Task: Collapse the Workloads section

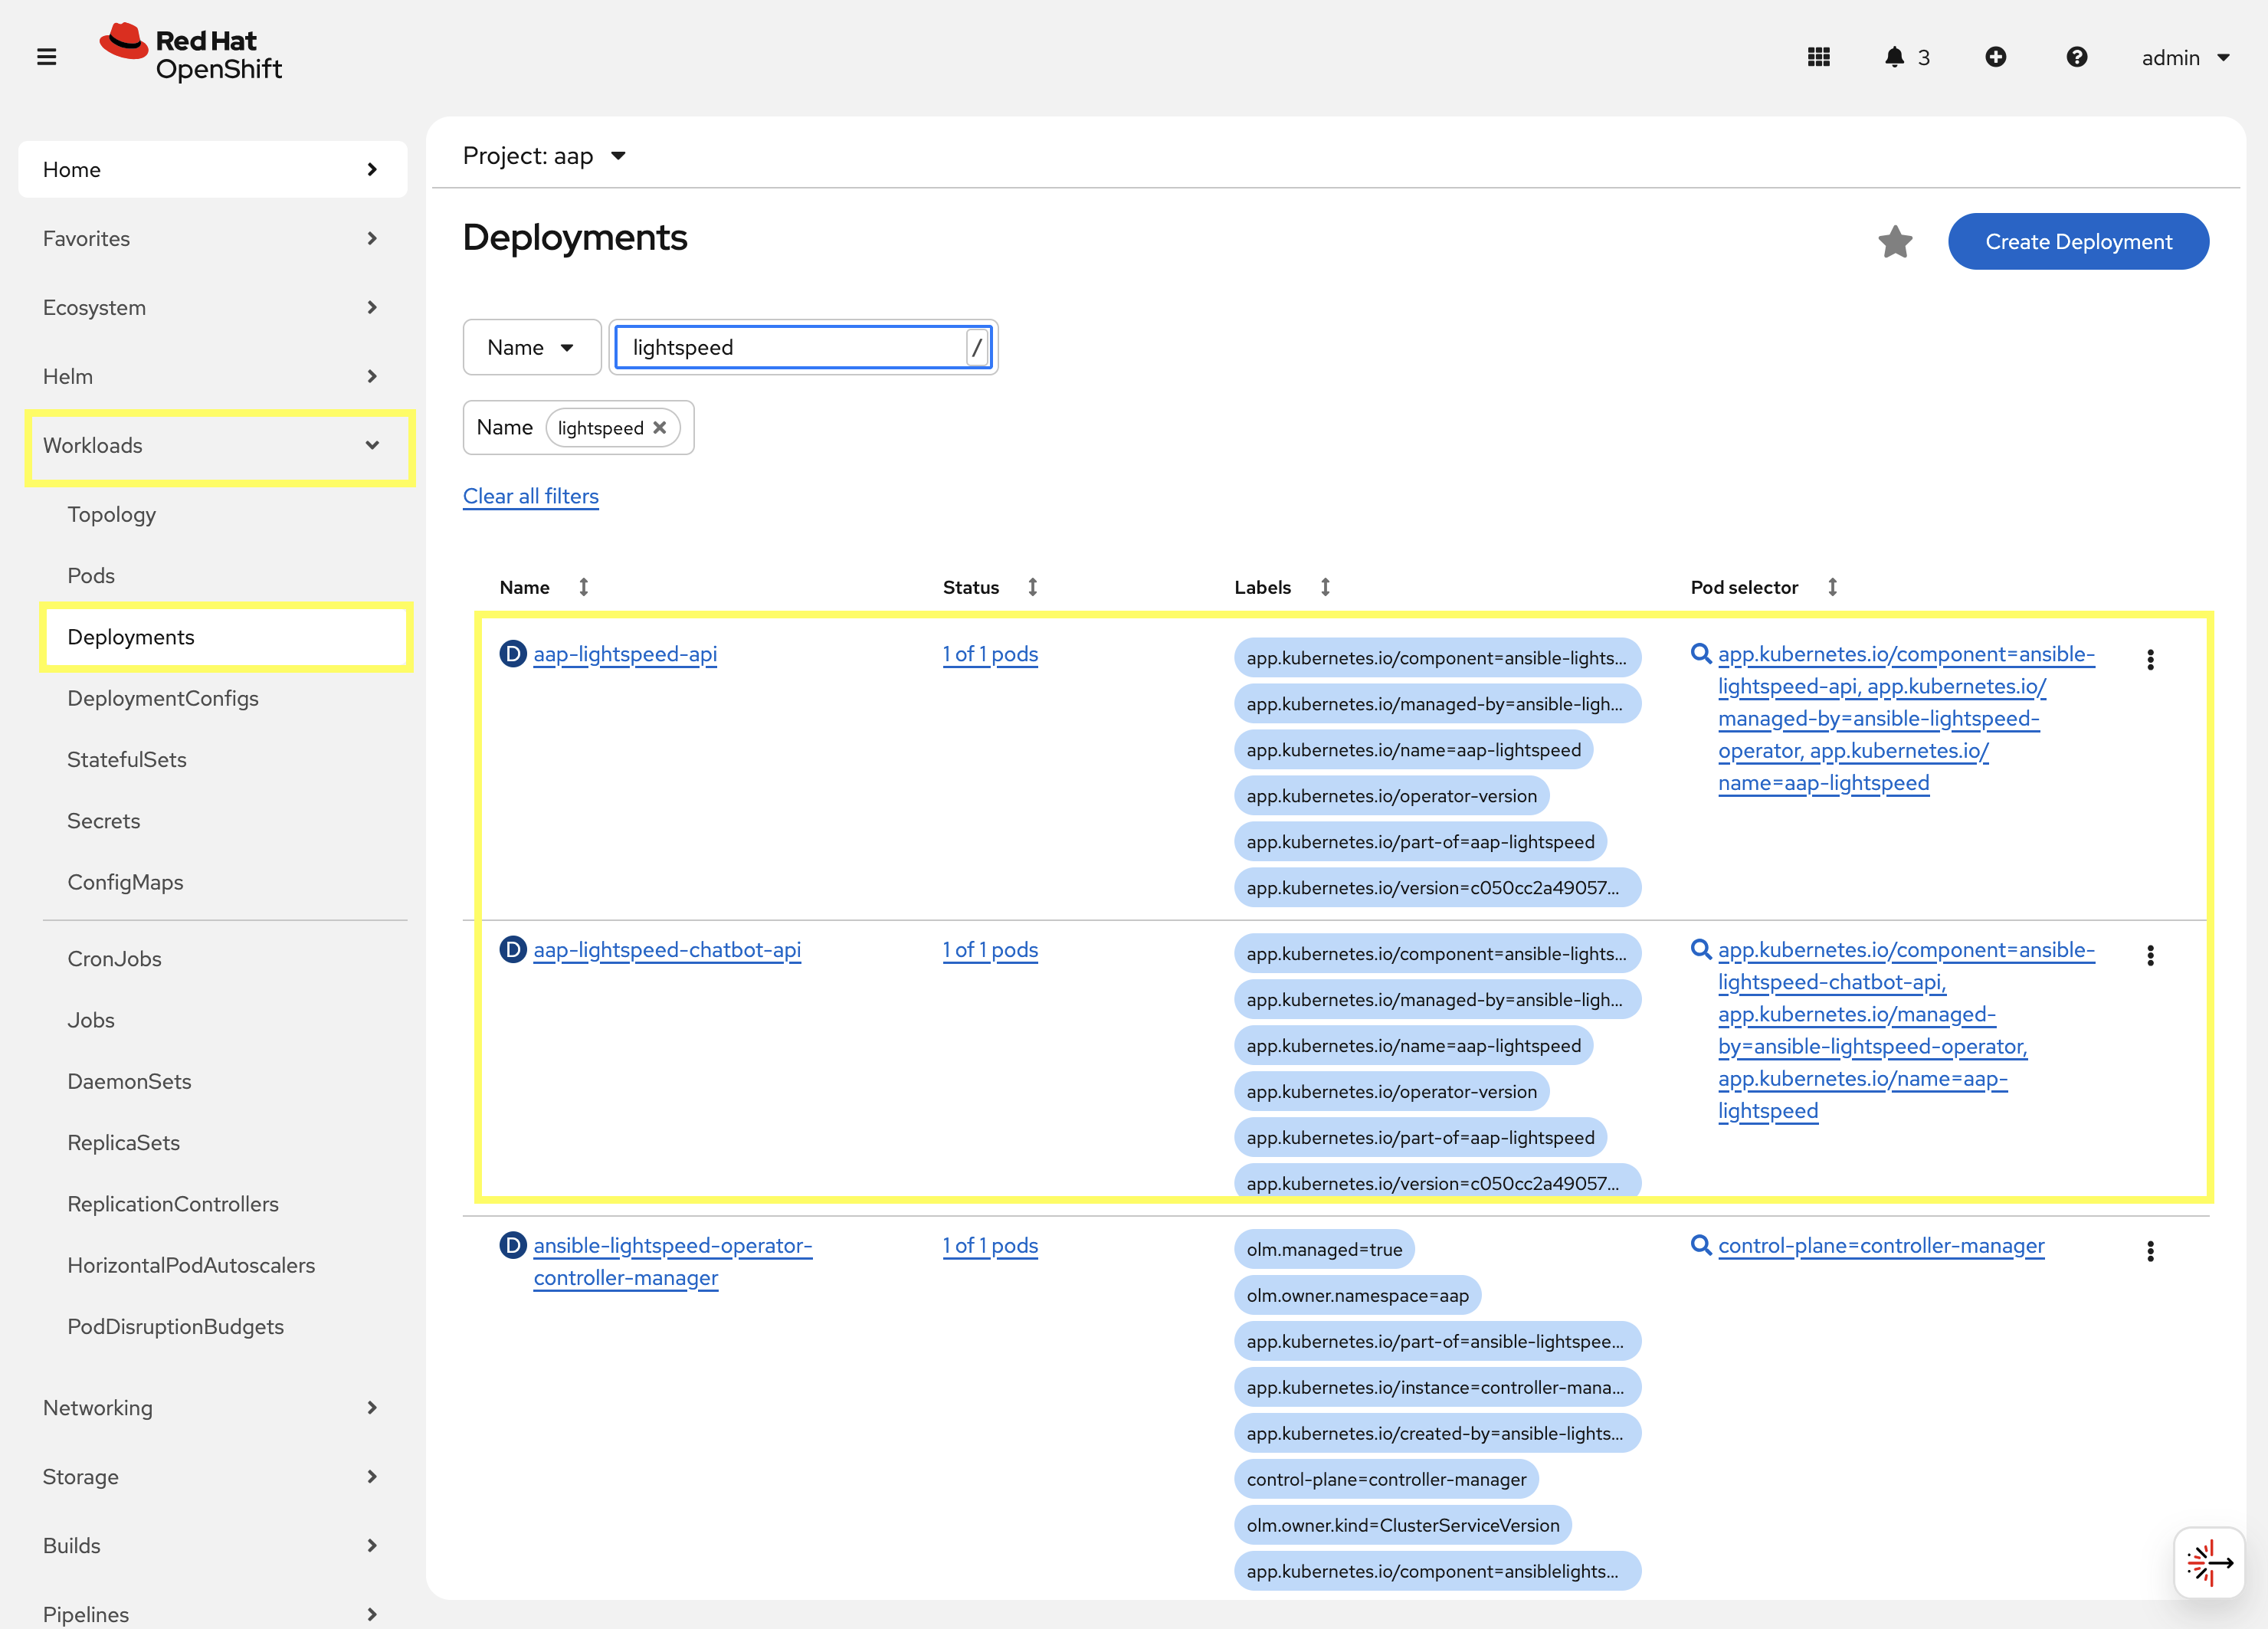Action: coord(371,446)
